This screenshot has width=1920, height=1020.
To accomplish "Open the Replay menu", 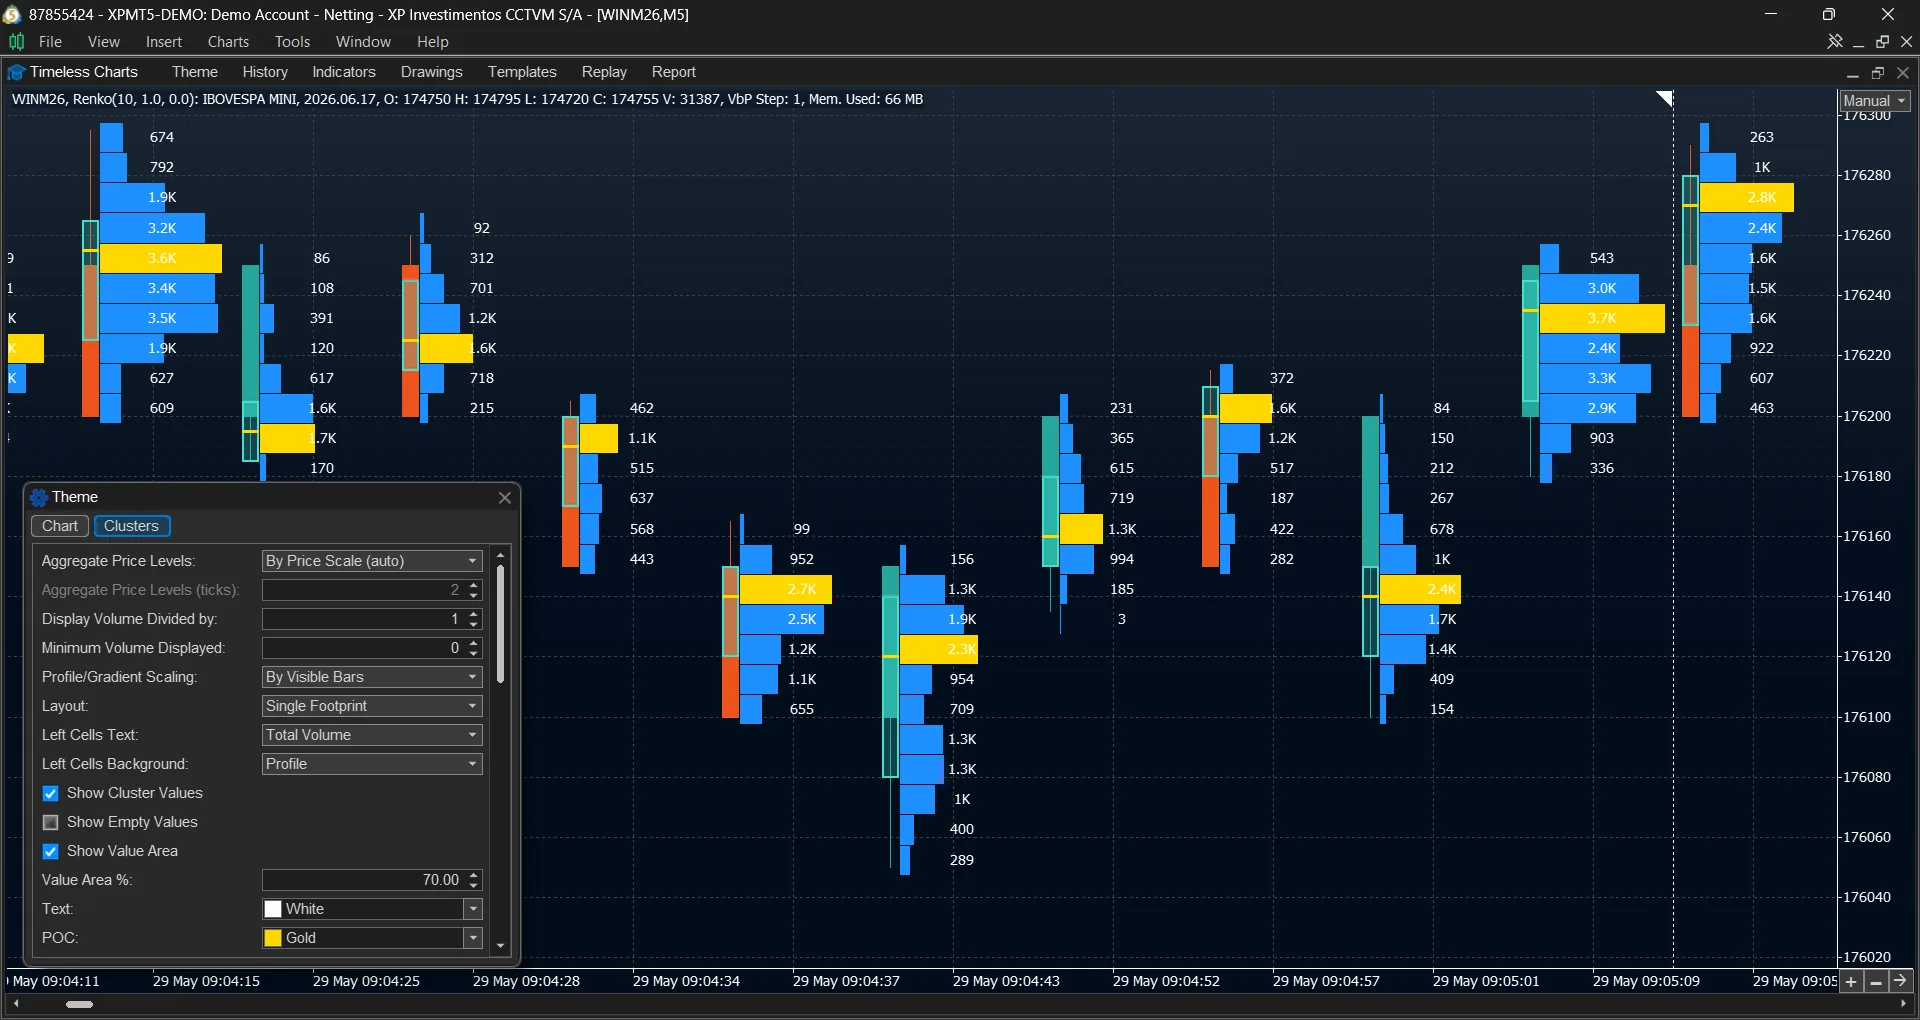I will pos(604,72).
